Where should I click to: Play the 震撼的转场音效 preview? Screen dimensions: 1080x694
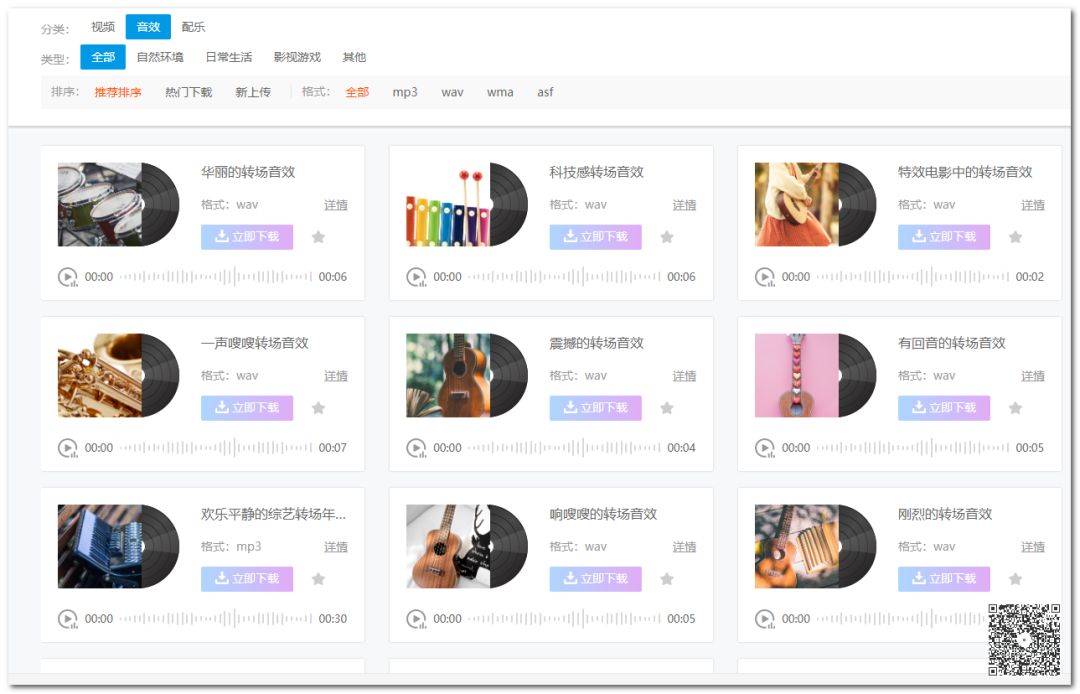416,448
